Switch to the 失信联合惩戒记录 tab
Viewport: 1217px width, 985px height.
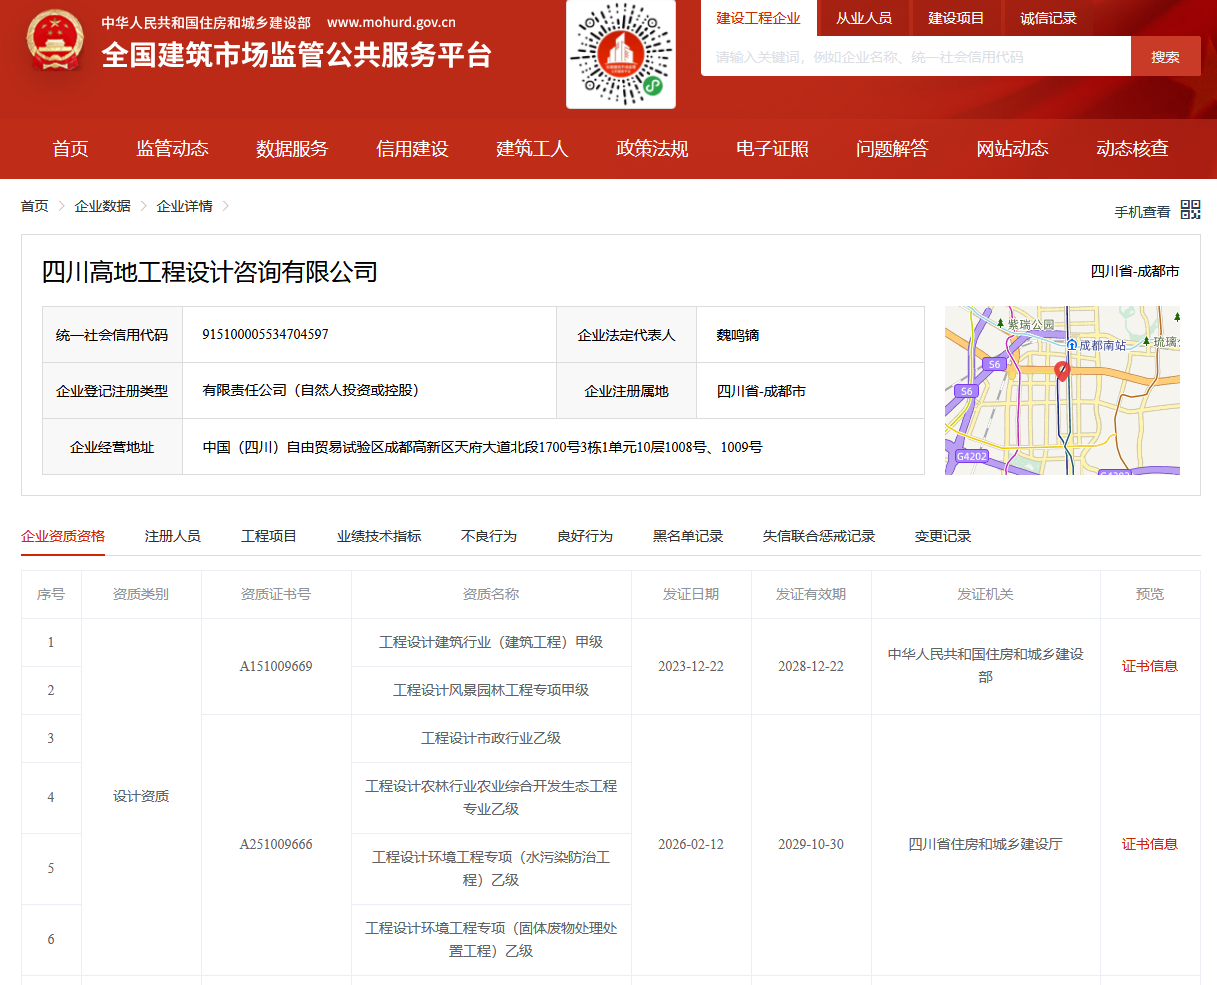[x=818, y=536]
